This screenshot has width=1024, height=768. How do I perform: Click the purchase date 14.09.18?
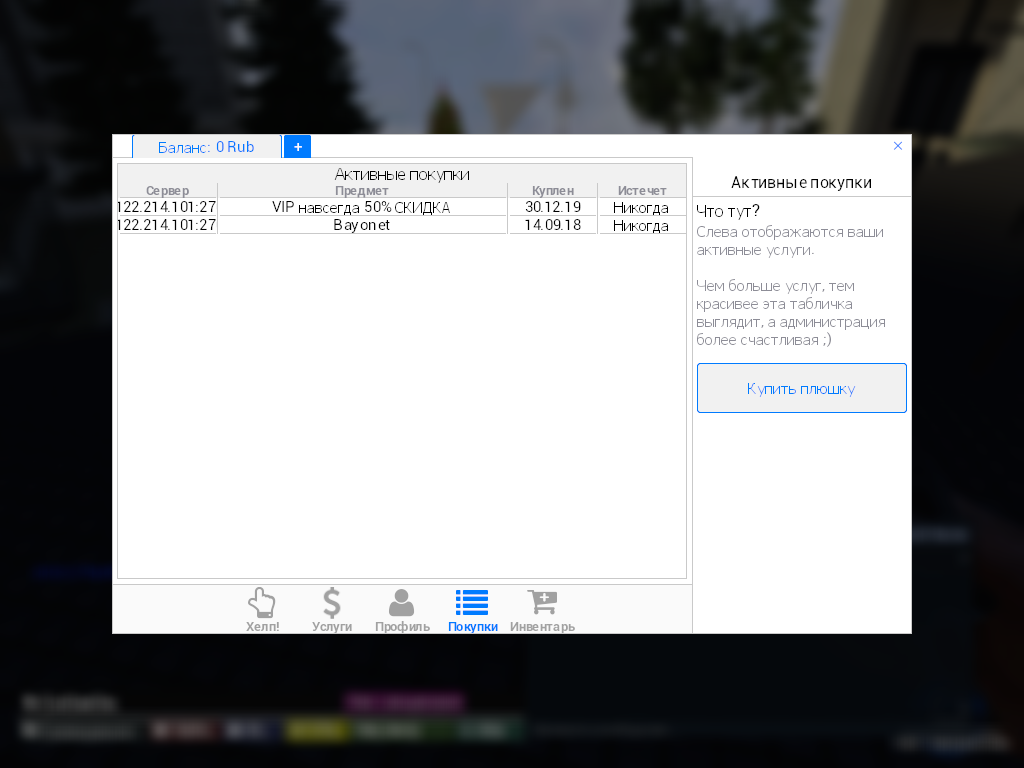(552, 225)
